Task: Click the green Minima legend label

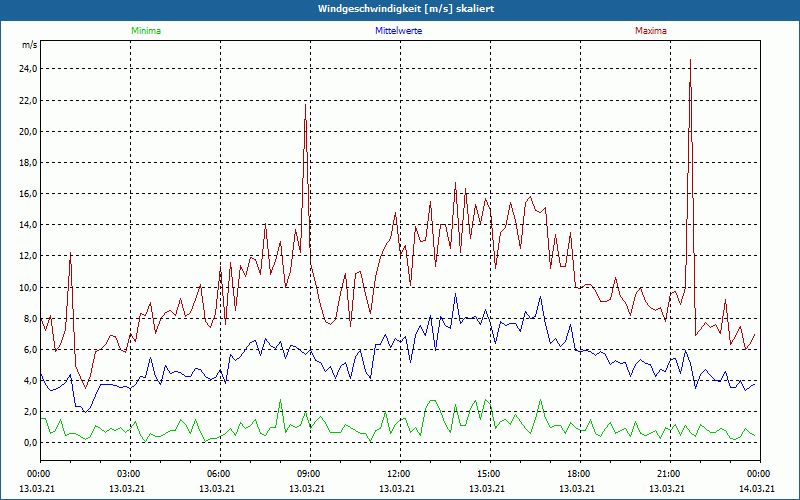Action: click(x=146, y=31)
